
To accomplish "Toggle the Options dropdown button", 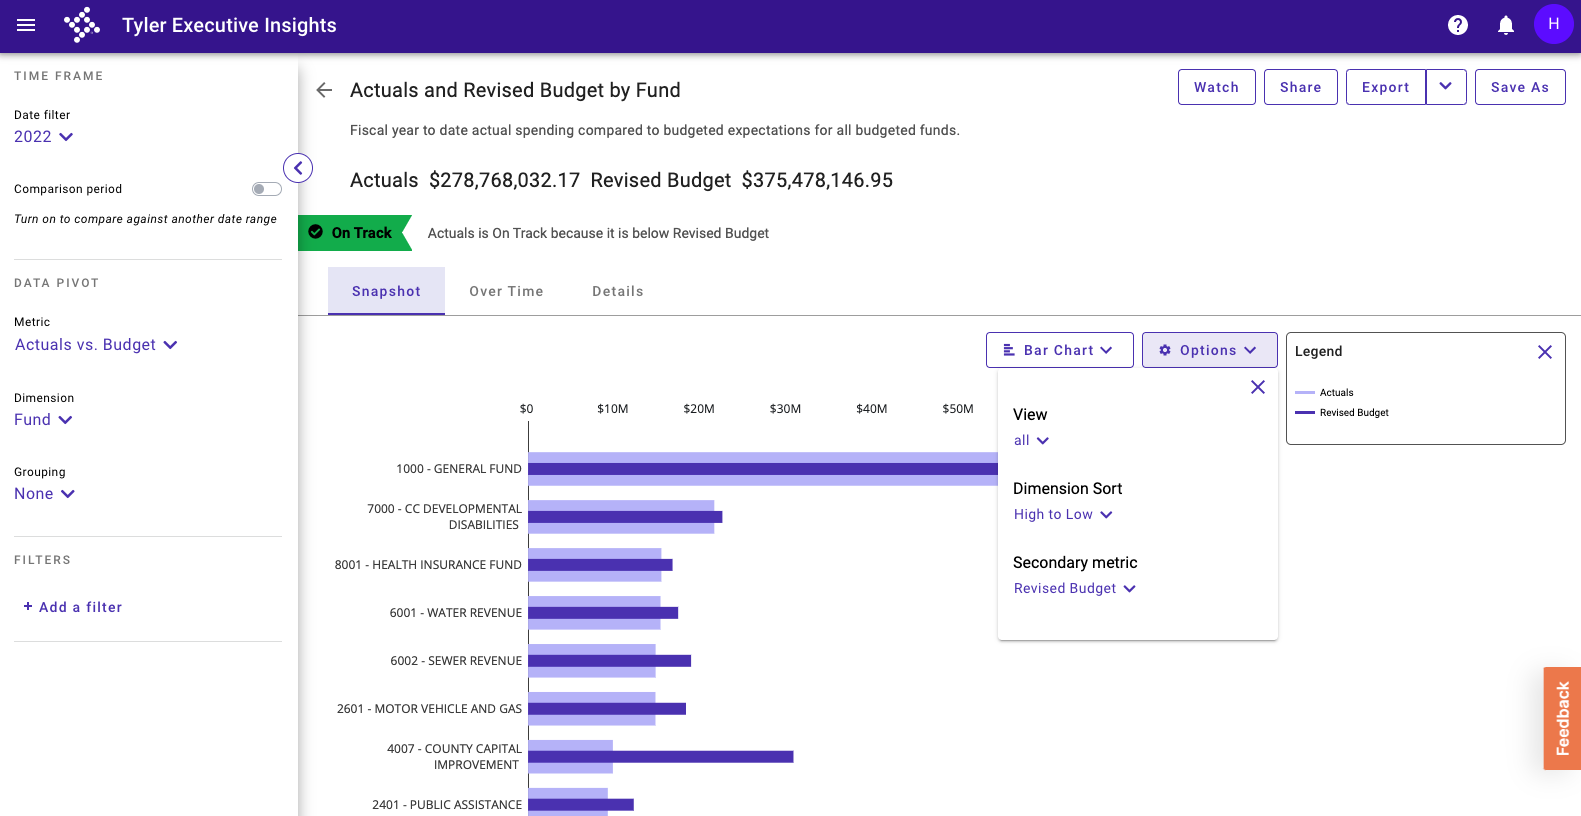I will [x=1210, y=350].
